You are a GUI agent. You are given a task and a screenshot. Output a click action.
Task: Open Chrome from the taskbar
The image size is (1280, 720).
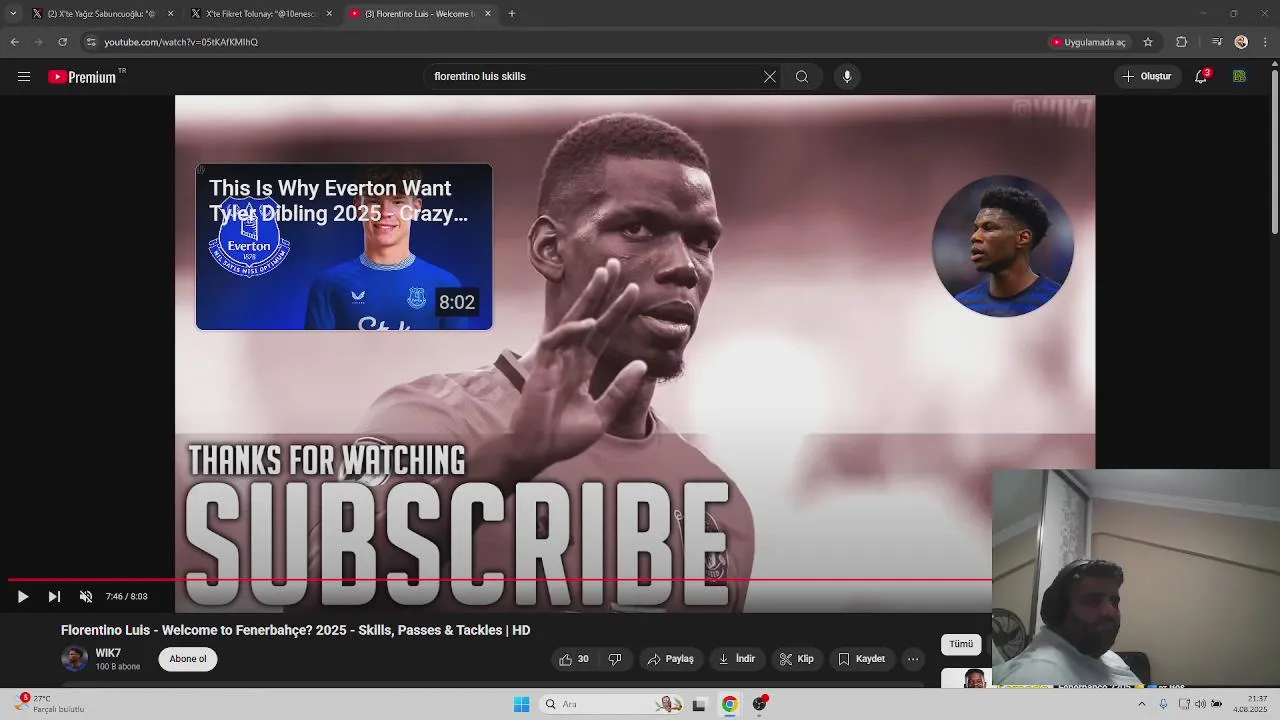point(730,704)
